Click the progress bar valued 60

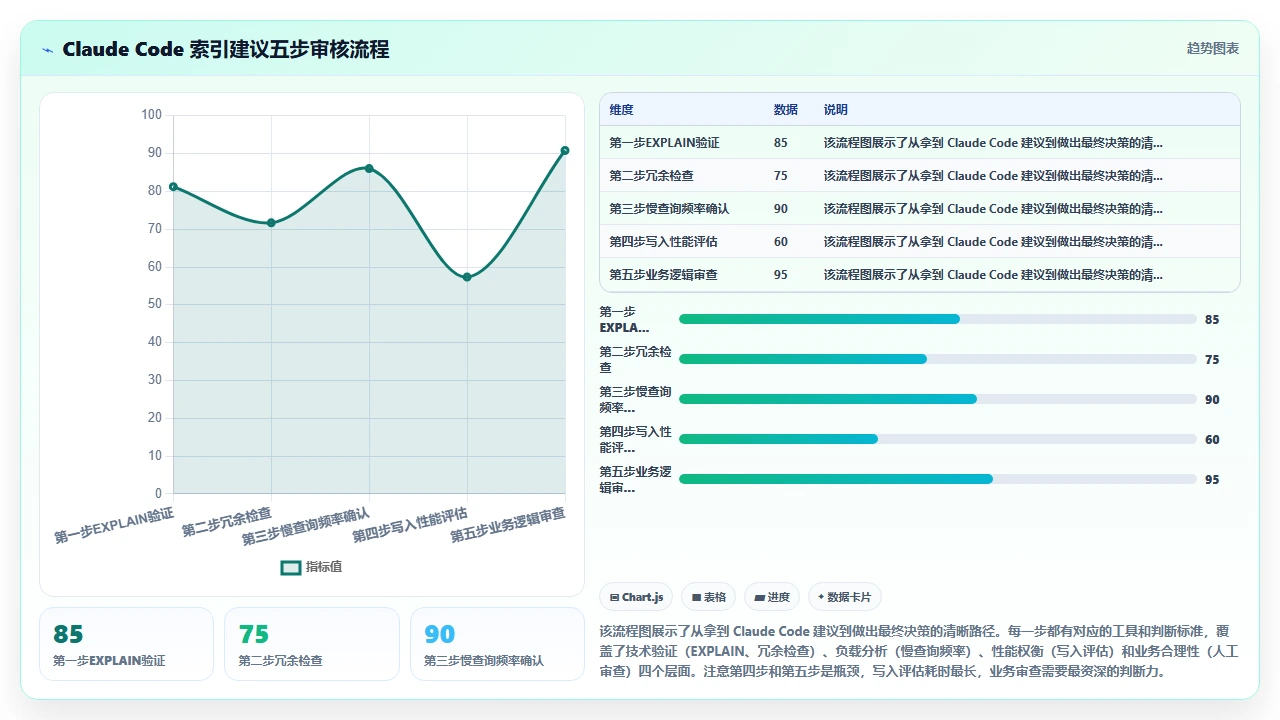point(938,439)
